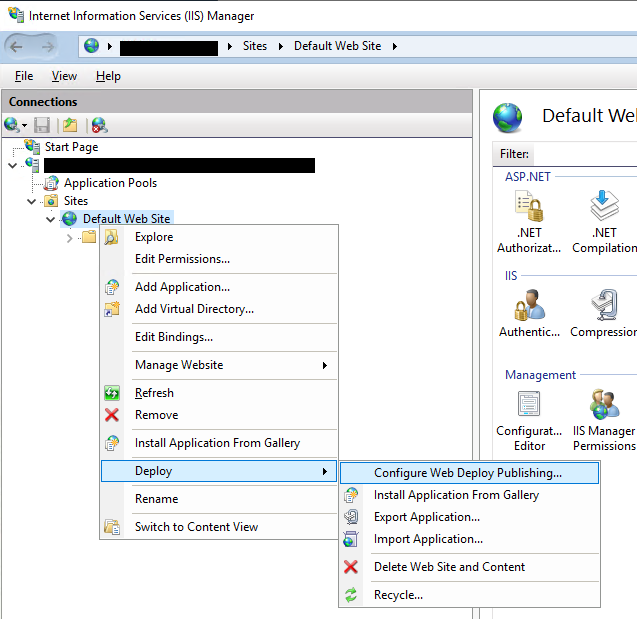Image resolution: width=637 pixels, height=619 pixels.
Task: Collapse the Sites tree node
Action: tap(32, 201)
